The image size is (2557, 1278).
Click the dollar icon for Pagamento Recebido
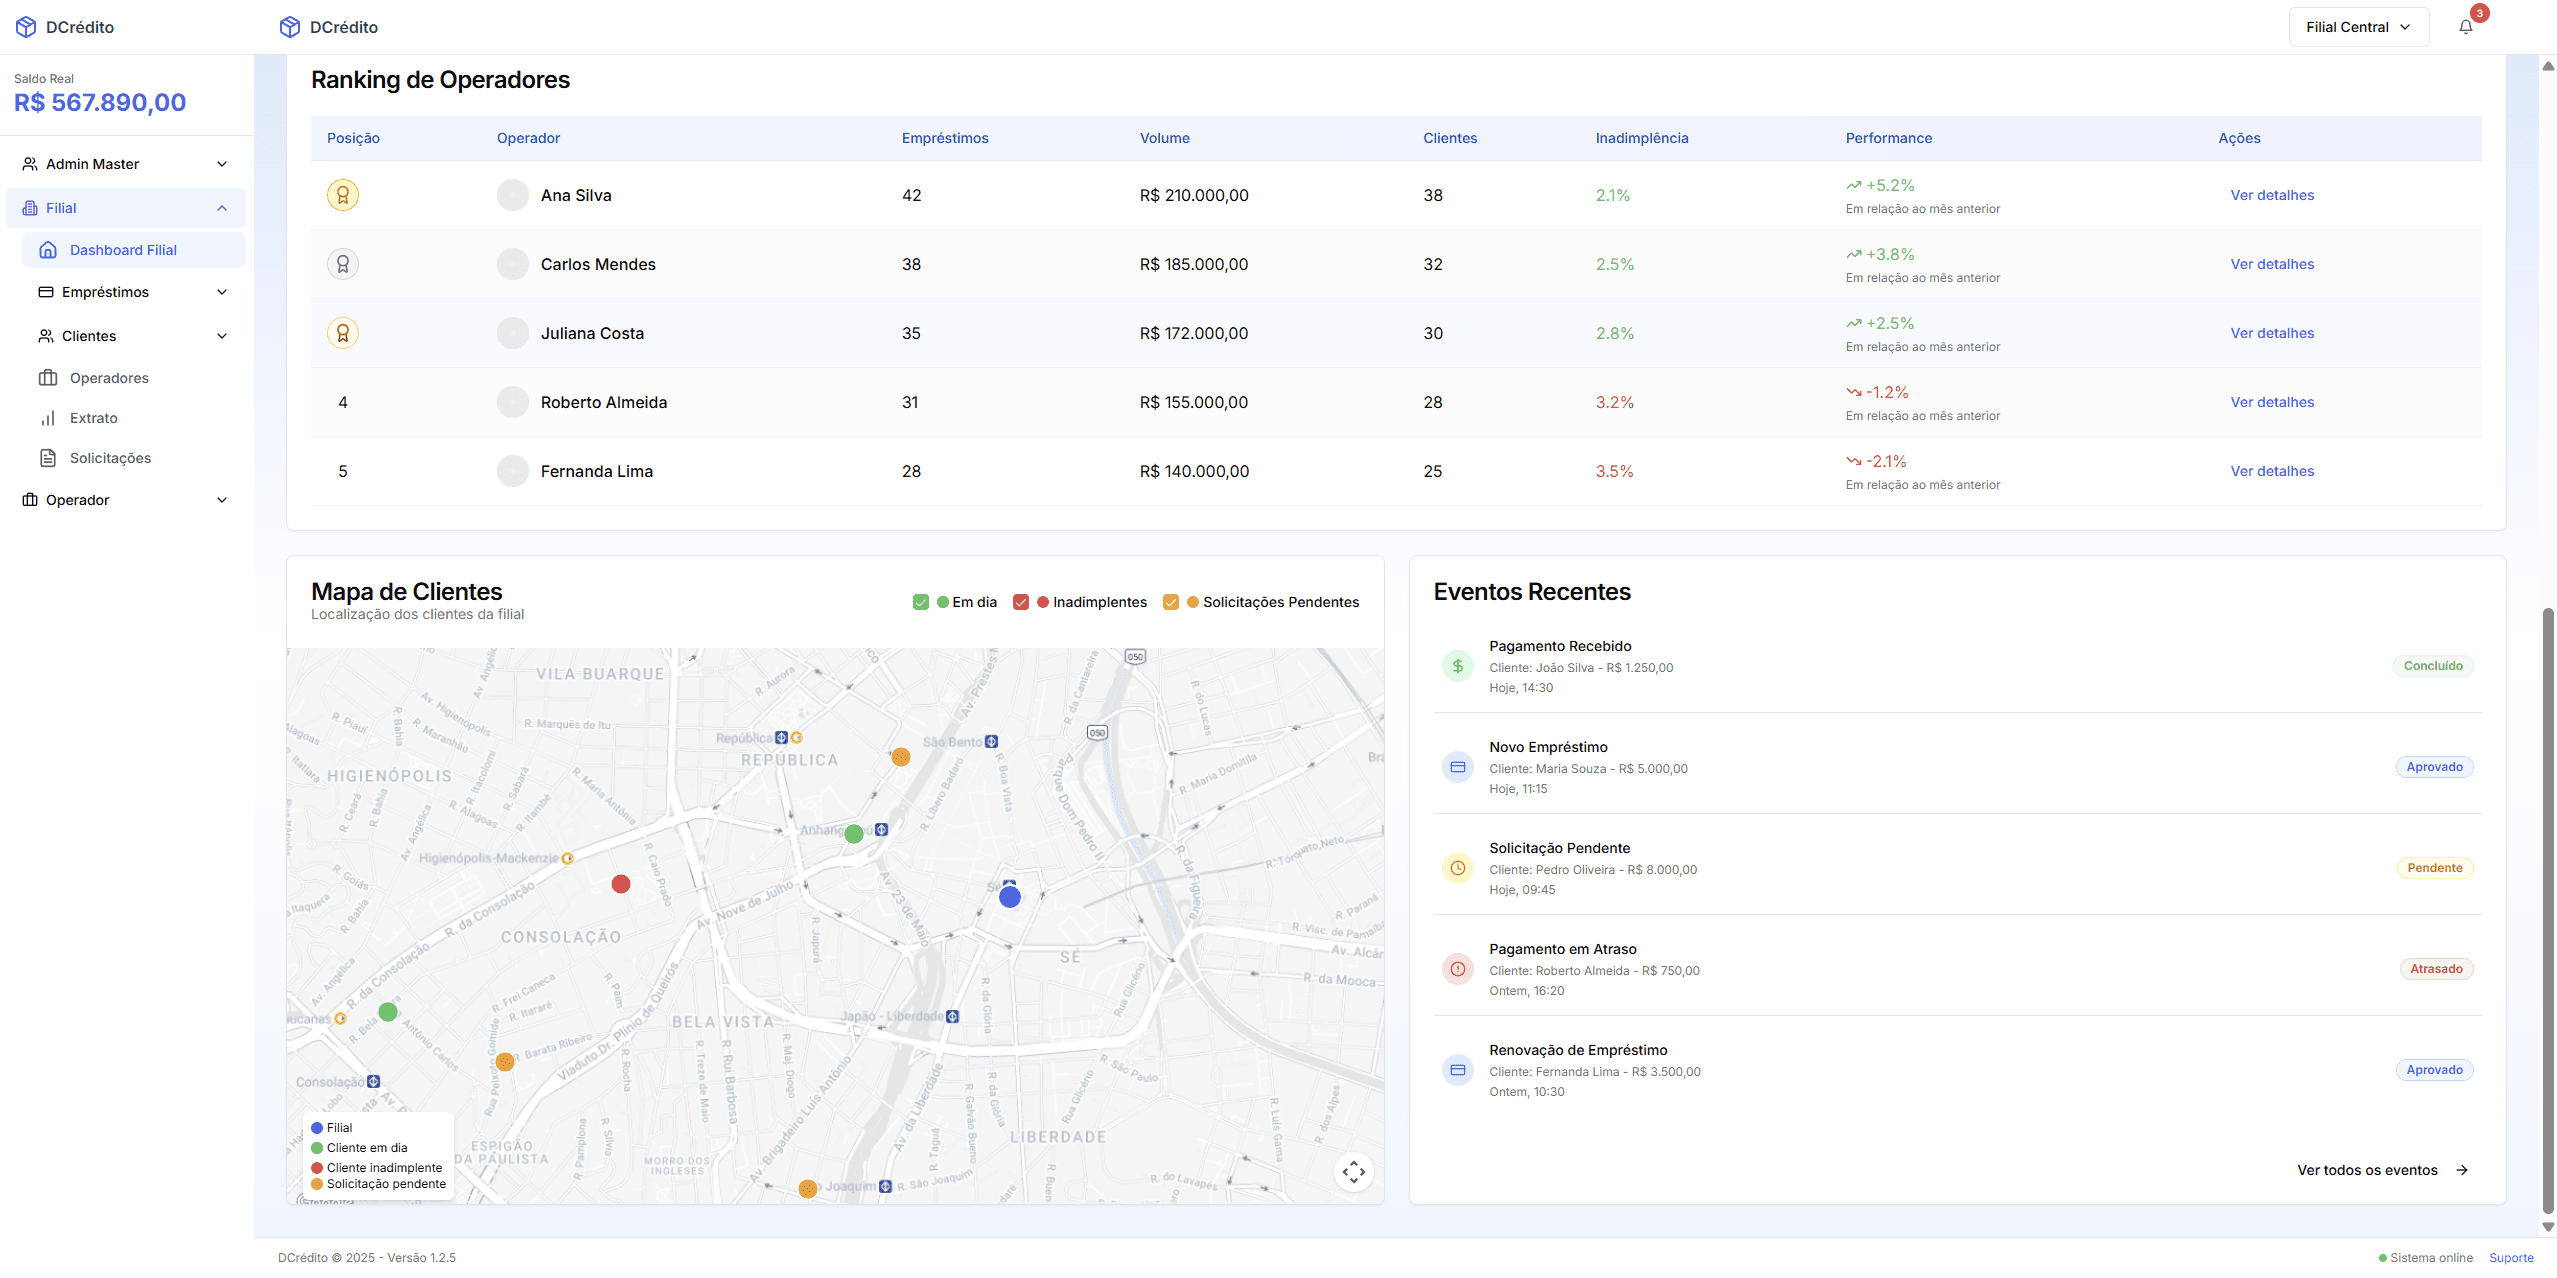pos(1457,666)
